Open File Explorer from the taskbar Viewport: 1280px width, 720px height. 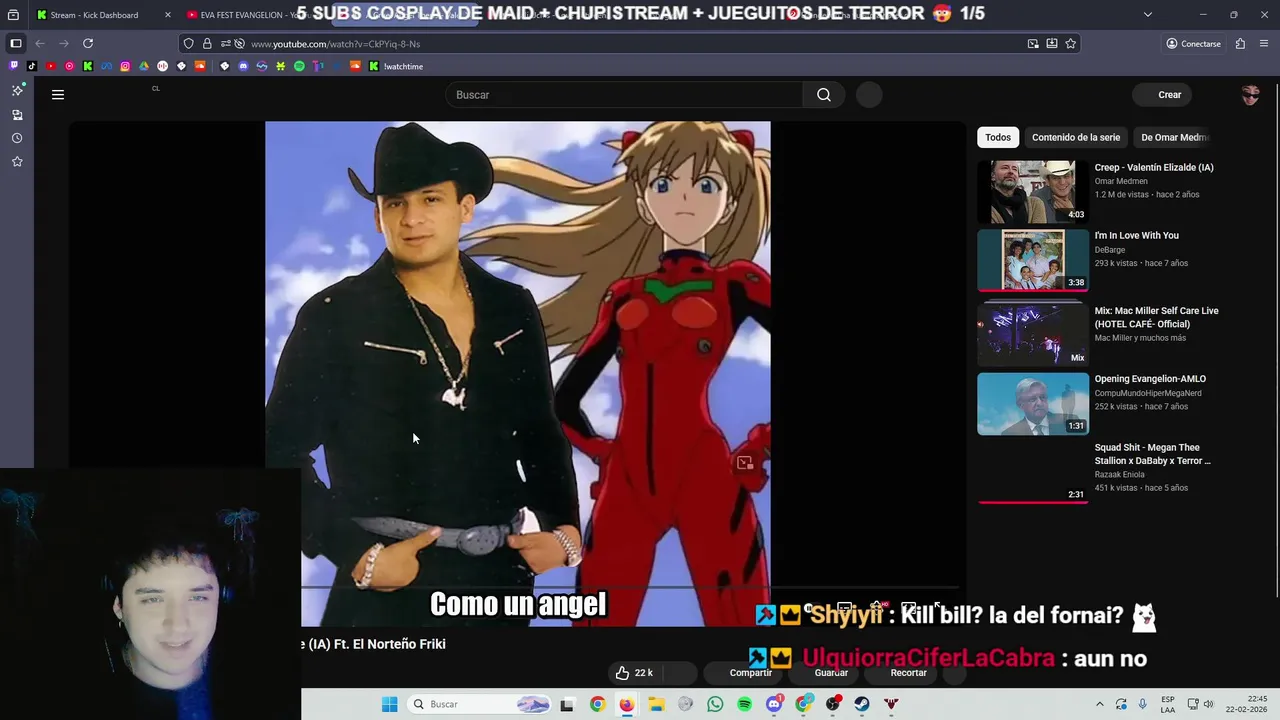[656, 704]
